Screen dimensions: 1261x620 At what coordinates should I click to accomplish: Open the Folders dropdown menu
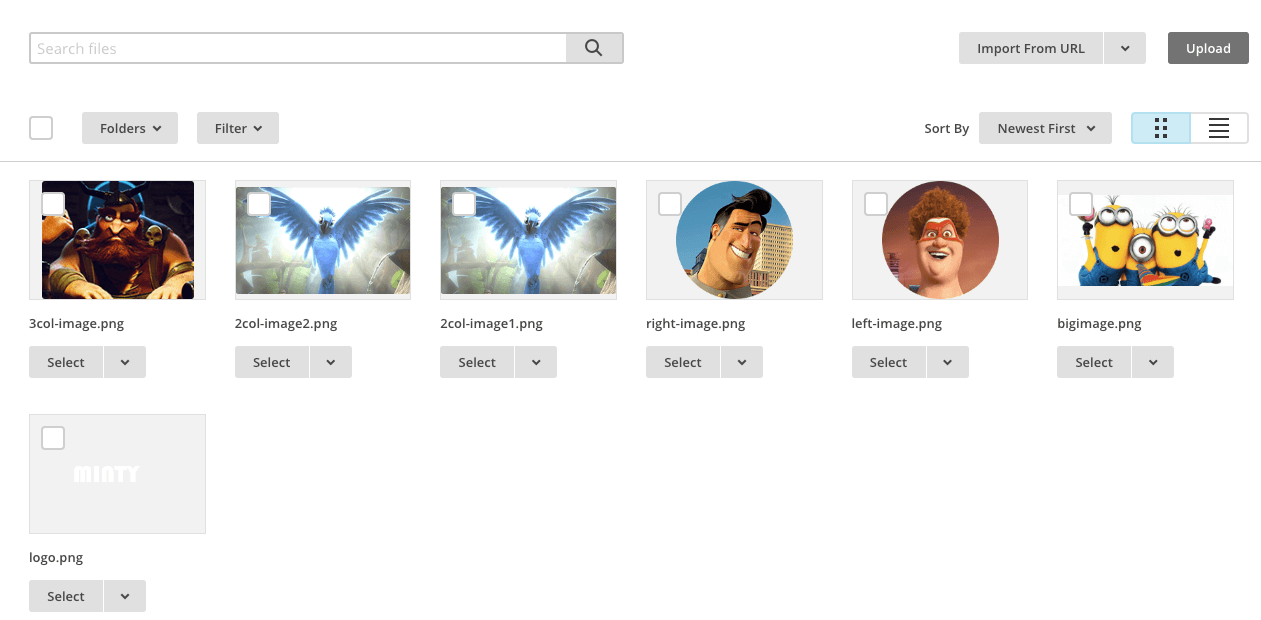pos(129,128)
